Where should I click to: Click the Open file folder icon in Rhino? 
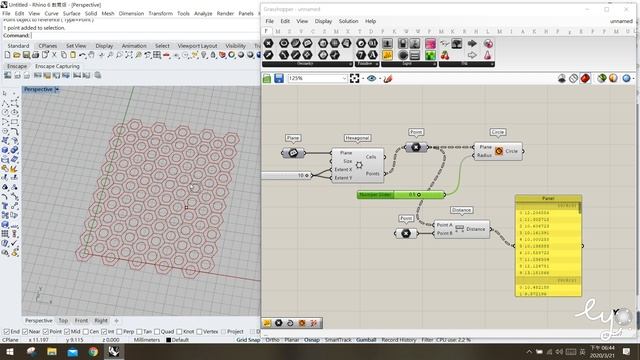point(17,55)
